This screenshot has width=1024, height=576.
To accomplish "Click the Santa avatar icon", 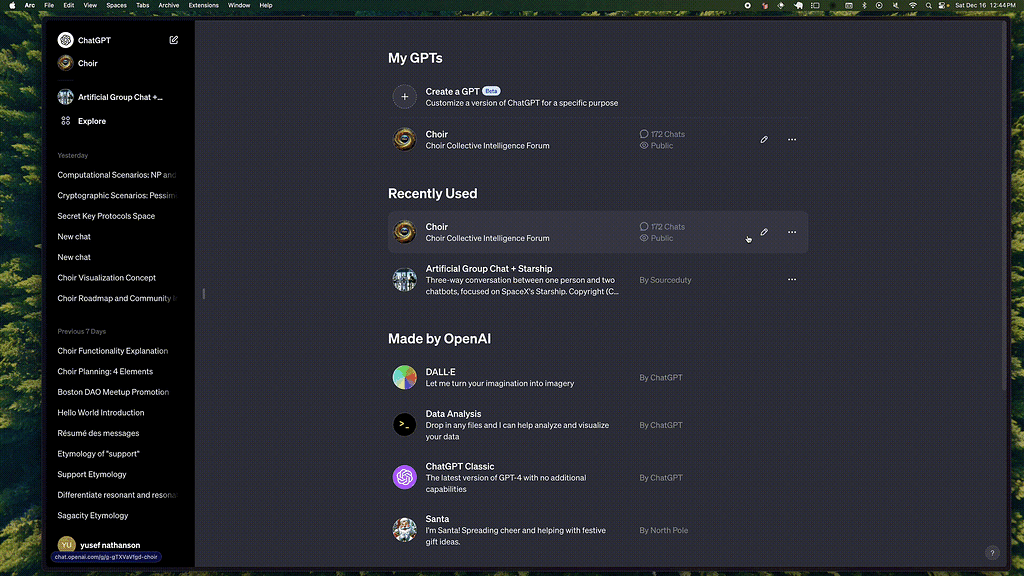I will (x=404, y=530).
